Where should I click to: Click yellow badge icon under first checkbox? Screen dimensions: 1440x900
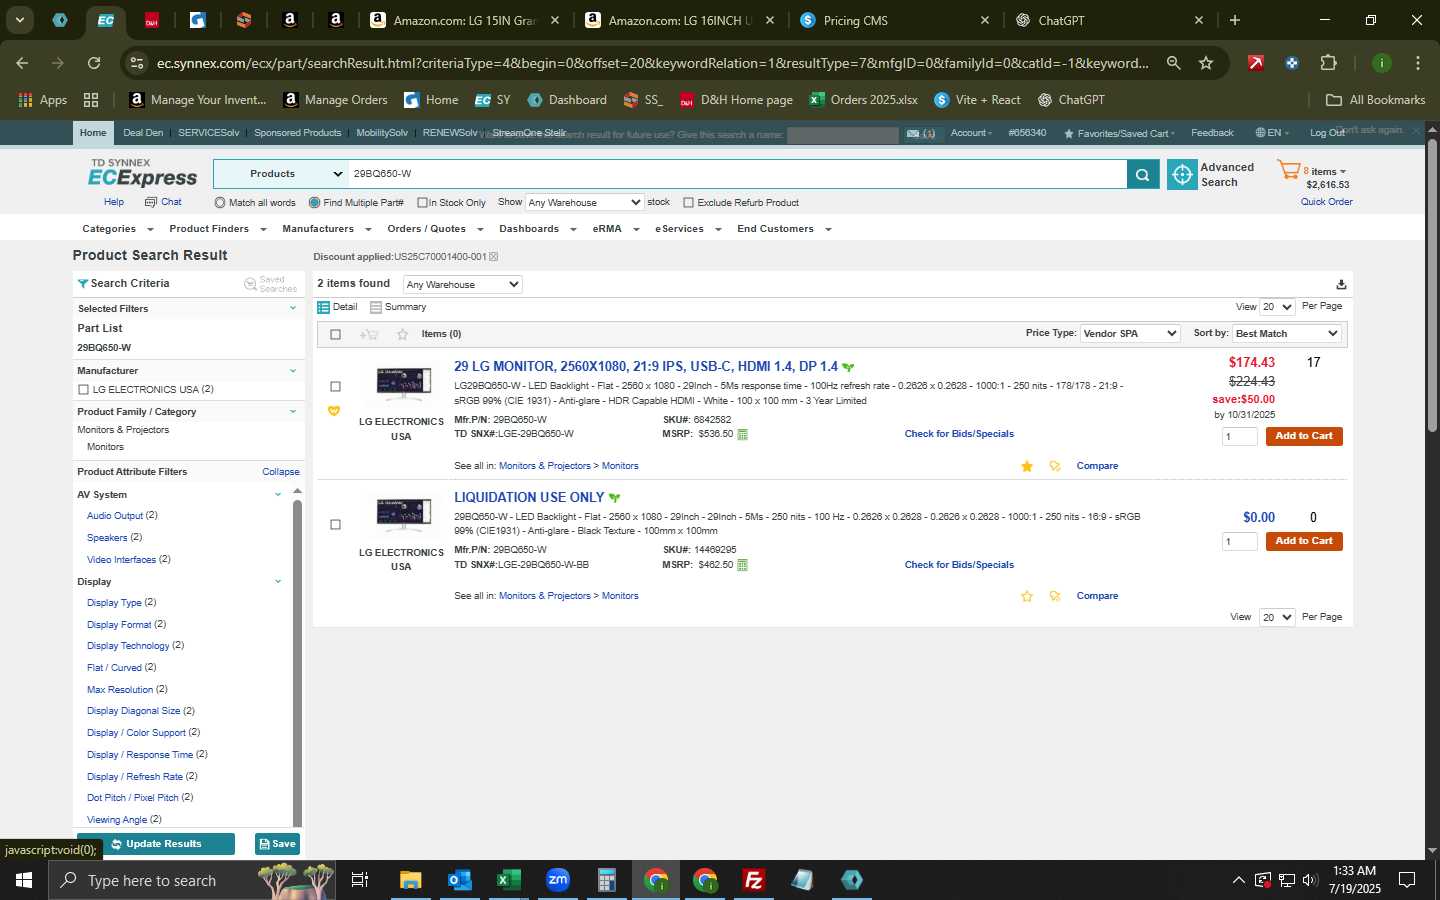pos(334,411)
